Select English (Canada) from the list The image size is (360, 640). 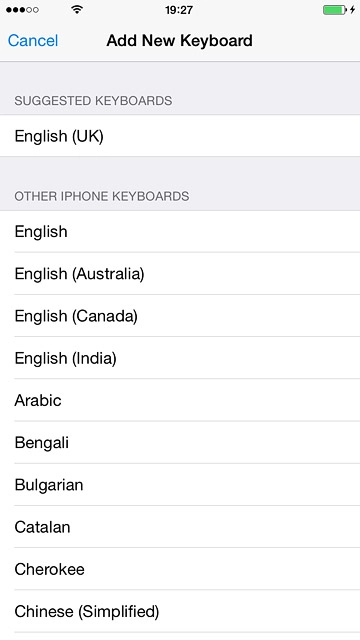coord(180,316)
